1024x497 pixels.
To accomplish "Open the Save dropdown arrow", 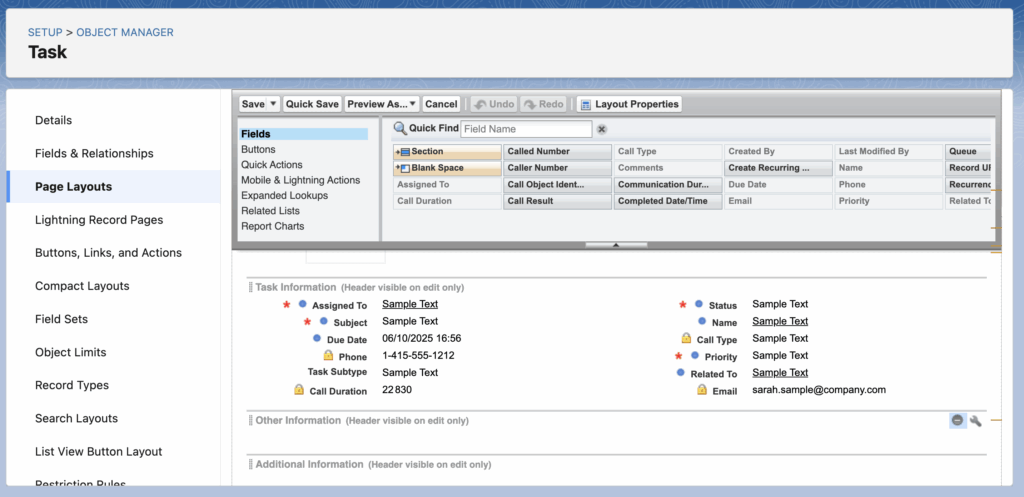I will tap(273, 104).
